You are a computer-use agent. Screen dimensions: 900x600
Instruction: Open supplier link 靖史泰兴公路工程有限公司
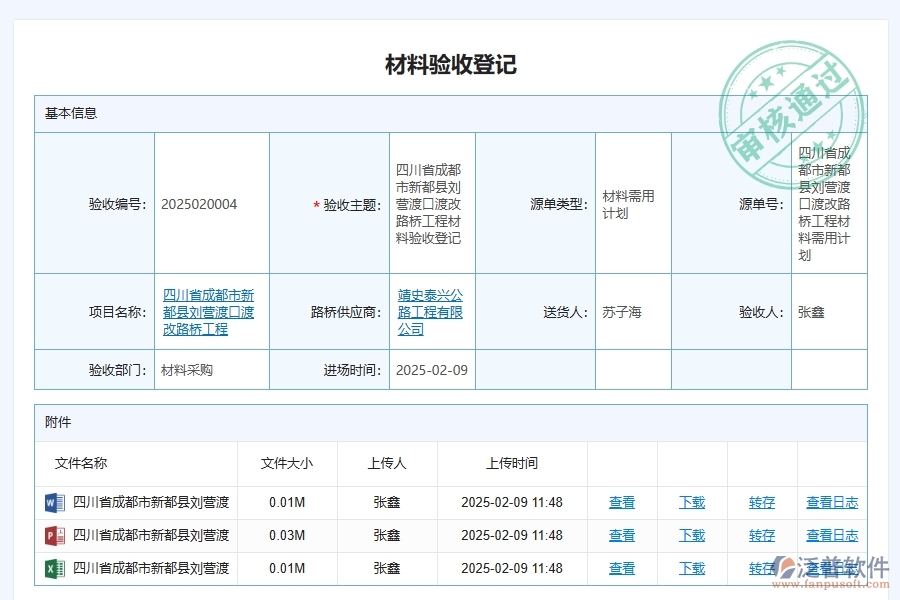(x=430, y=311)
